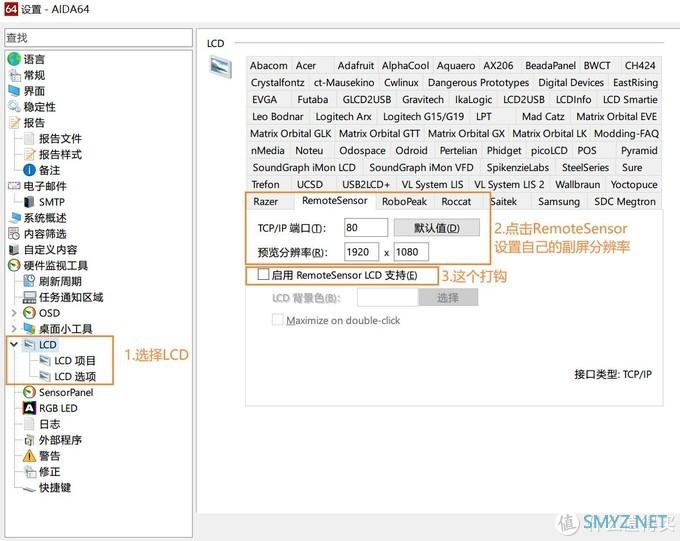The width and height of the screenshot is (680, 541).
Task: Select LCD 项目 in the tree
Action: (x=75, y=361)
